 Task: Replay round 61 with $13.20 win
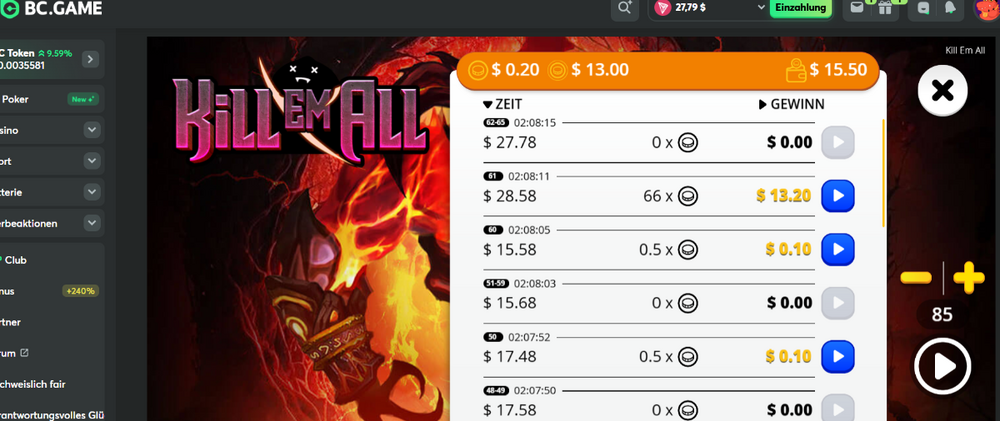(837, 196)
